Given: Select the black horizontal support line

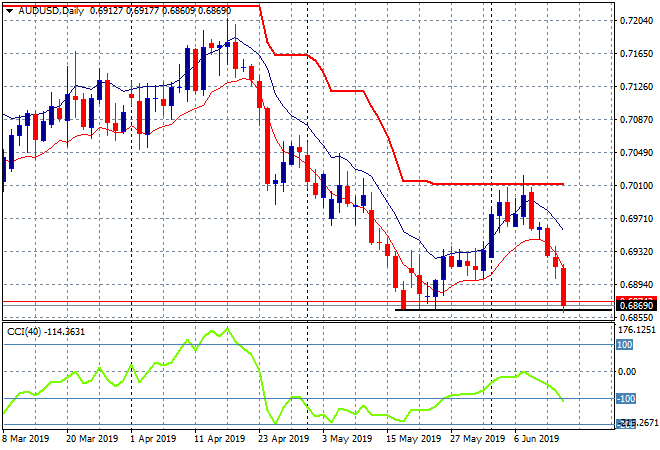Looking at the screenshot, I should (503, 310).
